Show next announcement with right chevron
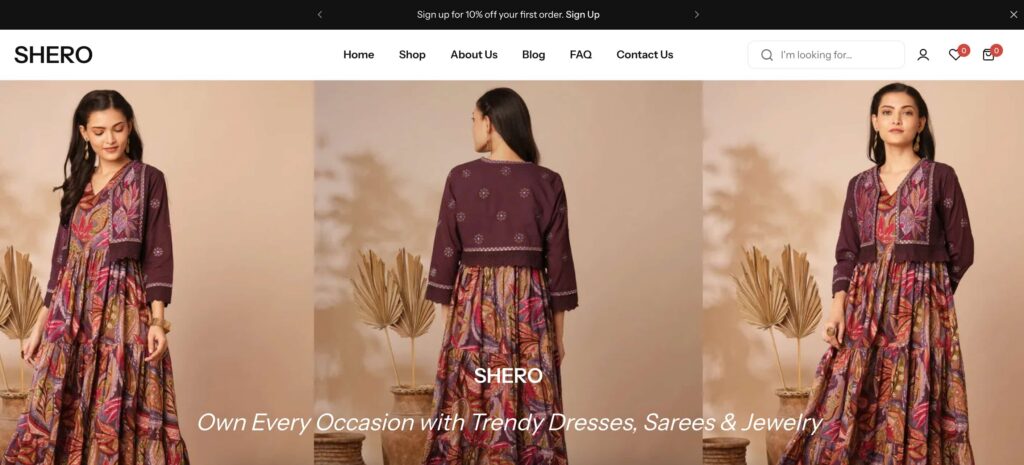Image resolution: width=1024 pixels, height=465 pixels. coord(696,14)
